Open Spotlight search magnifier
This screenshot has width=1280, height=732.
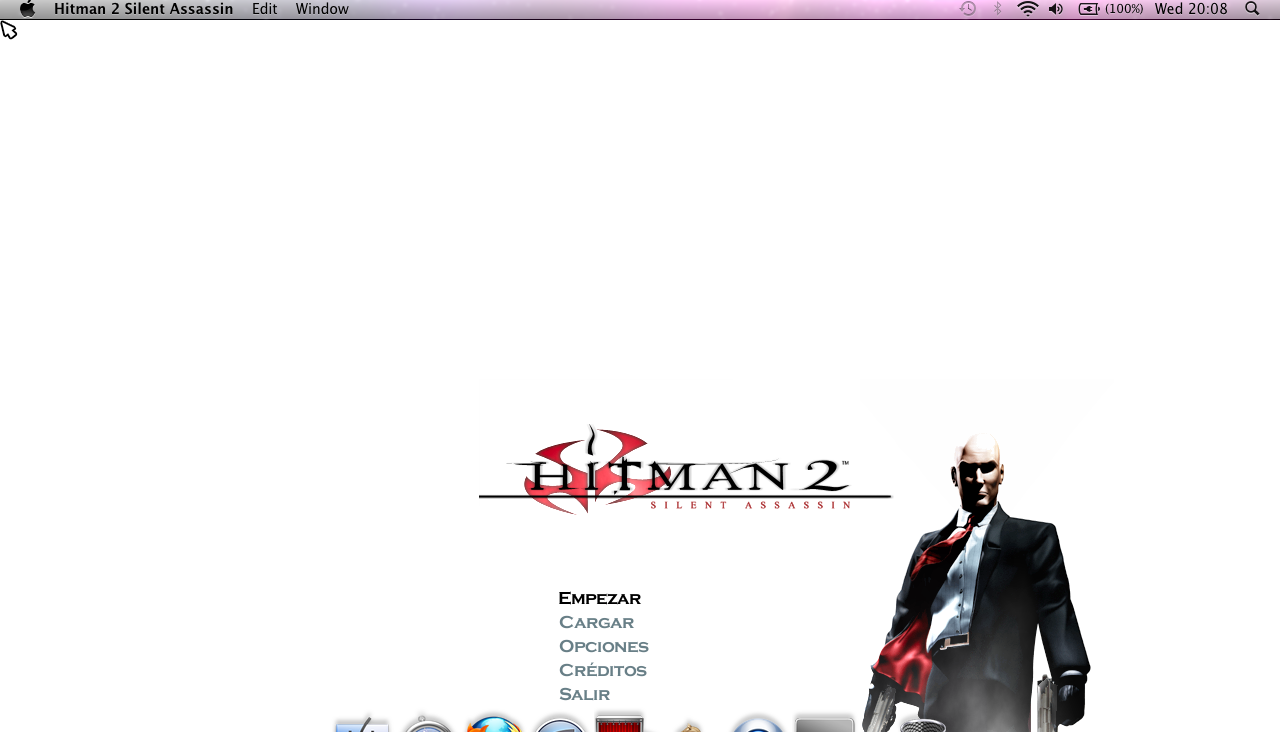click(x=1252, y=9)
